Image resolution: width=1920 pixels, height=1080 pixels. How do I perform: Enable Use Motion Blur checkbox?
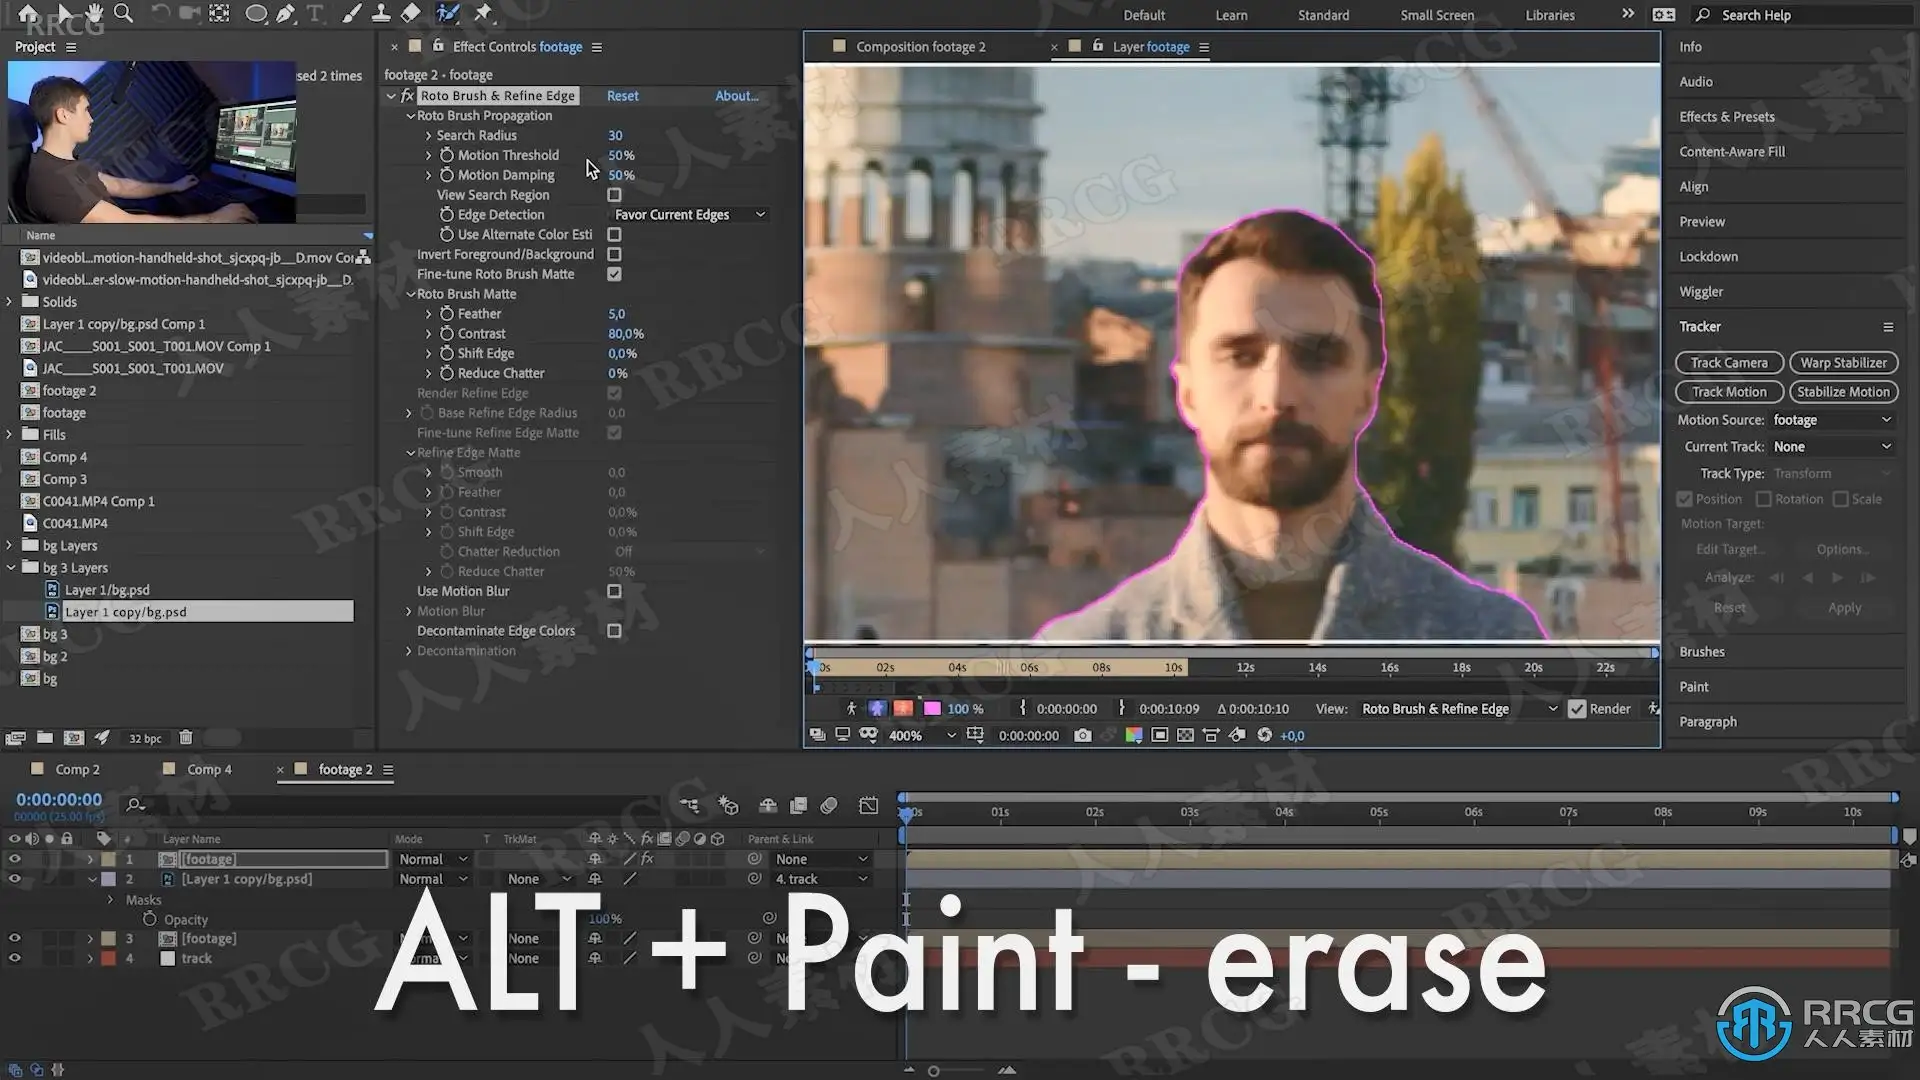[614, 591]
